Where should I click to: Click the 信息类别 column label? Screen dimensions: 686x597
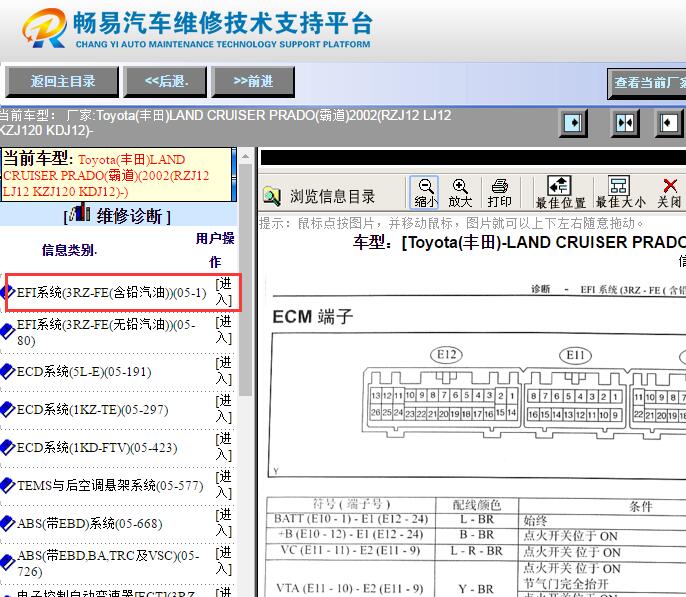[69, 251]
